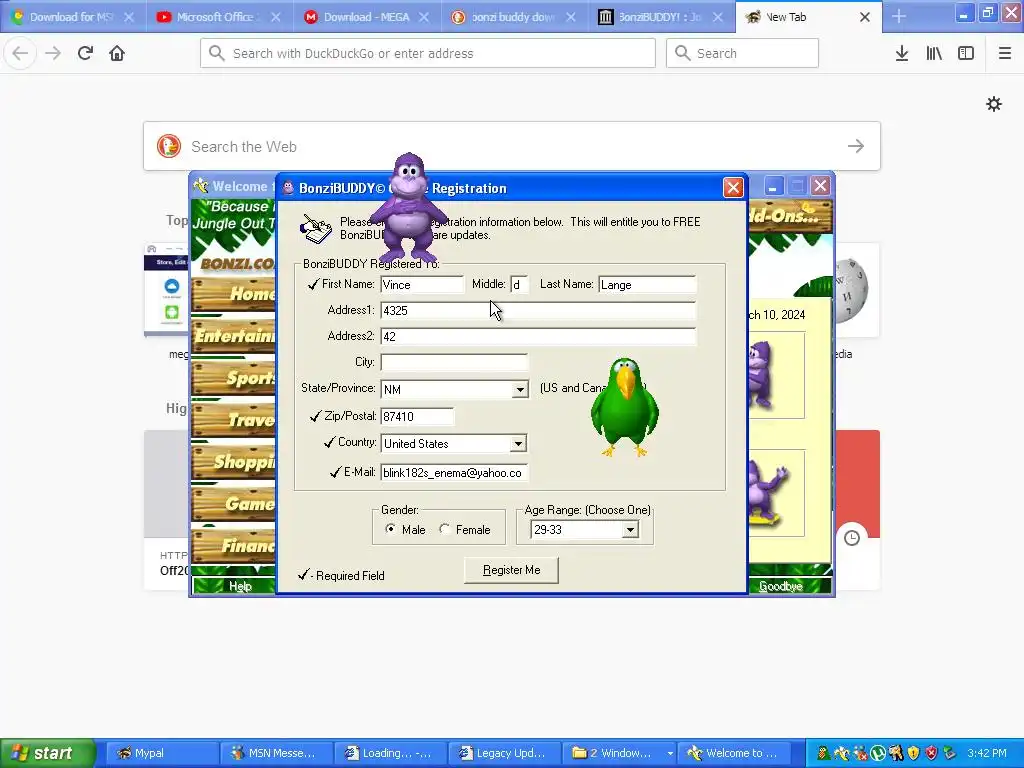Open Loading taskbar window button
The height and width of the screenshot is (768, 1024).
coord(390,753)
